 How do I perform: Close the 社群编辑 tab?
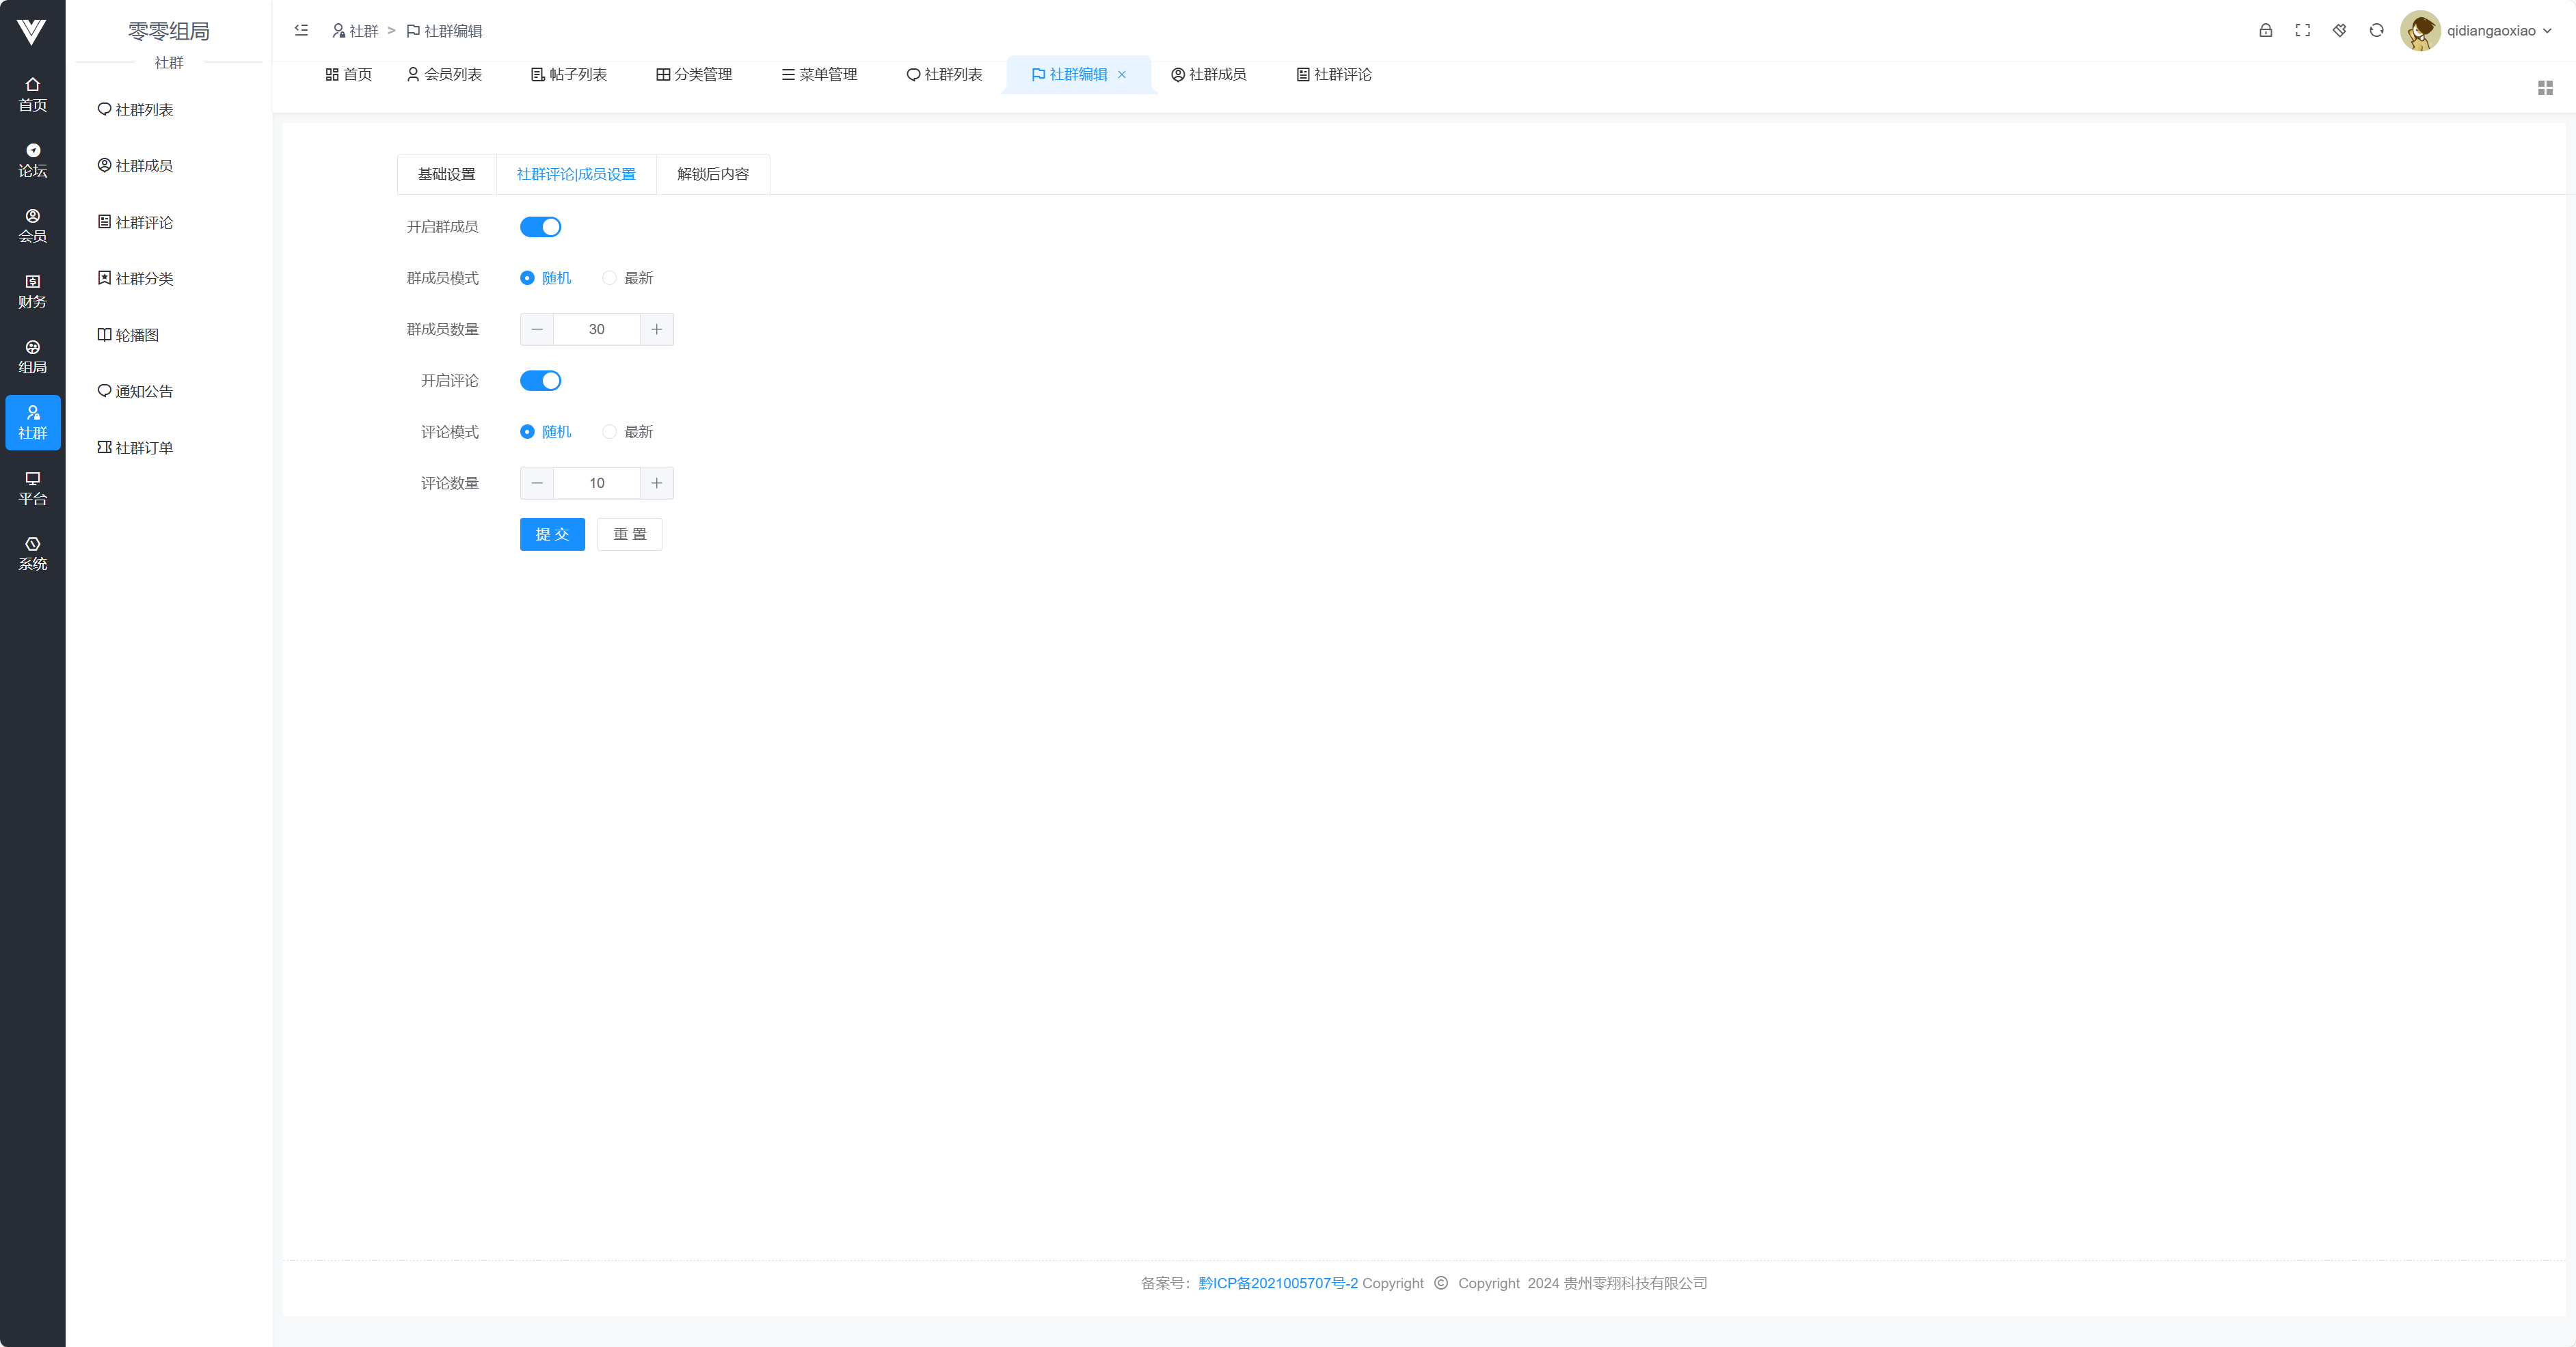pos(1122,75)
